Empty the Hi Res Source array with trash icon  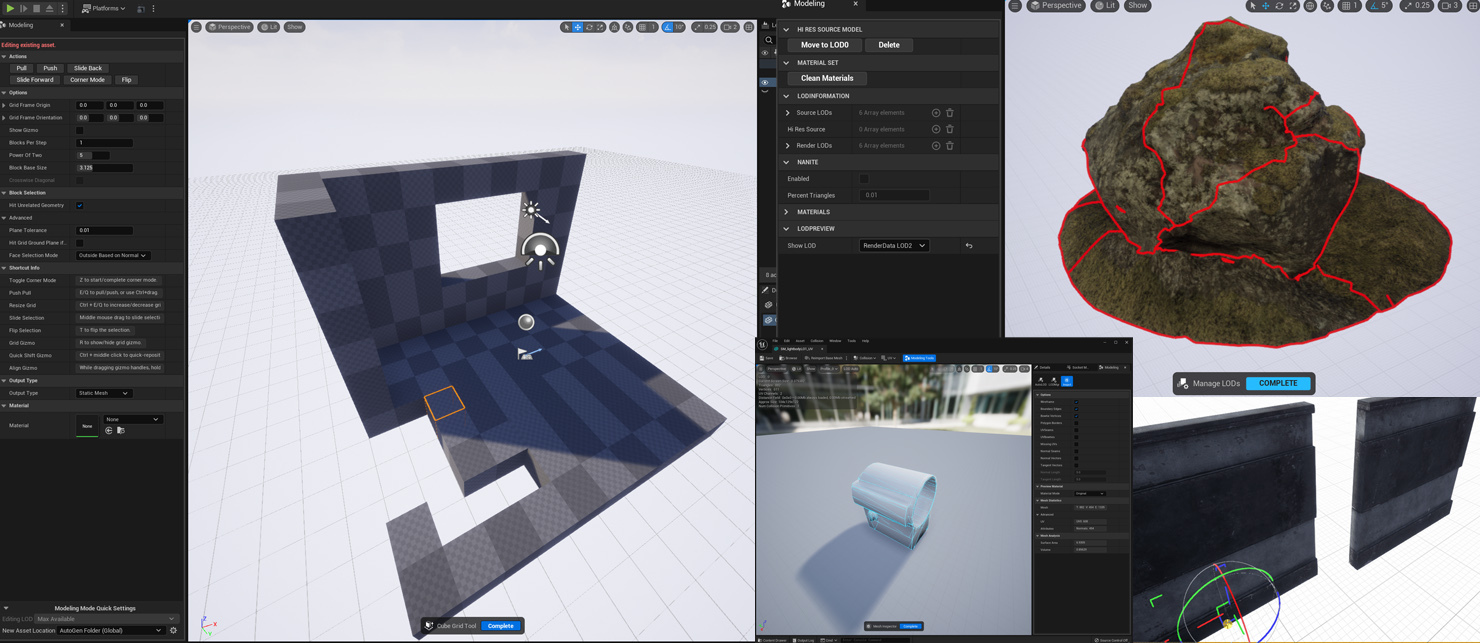(950, 129)
